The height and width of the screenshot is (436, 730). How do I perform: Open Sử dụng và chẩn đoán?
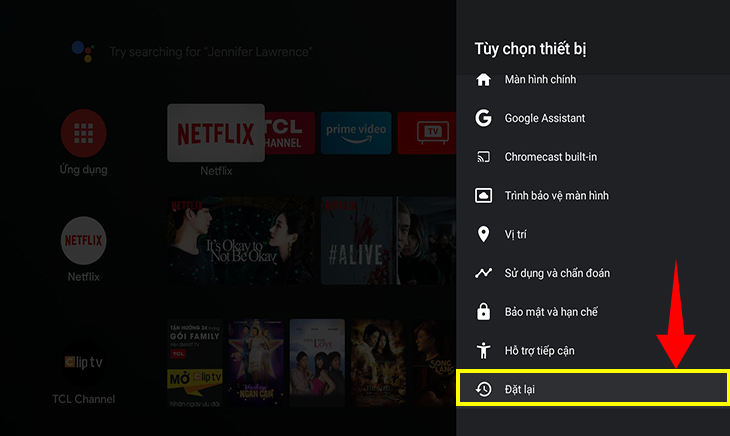pyautogui.click(x=557, y=273)
